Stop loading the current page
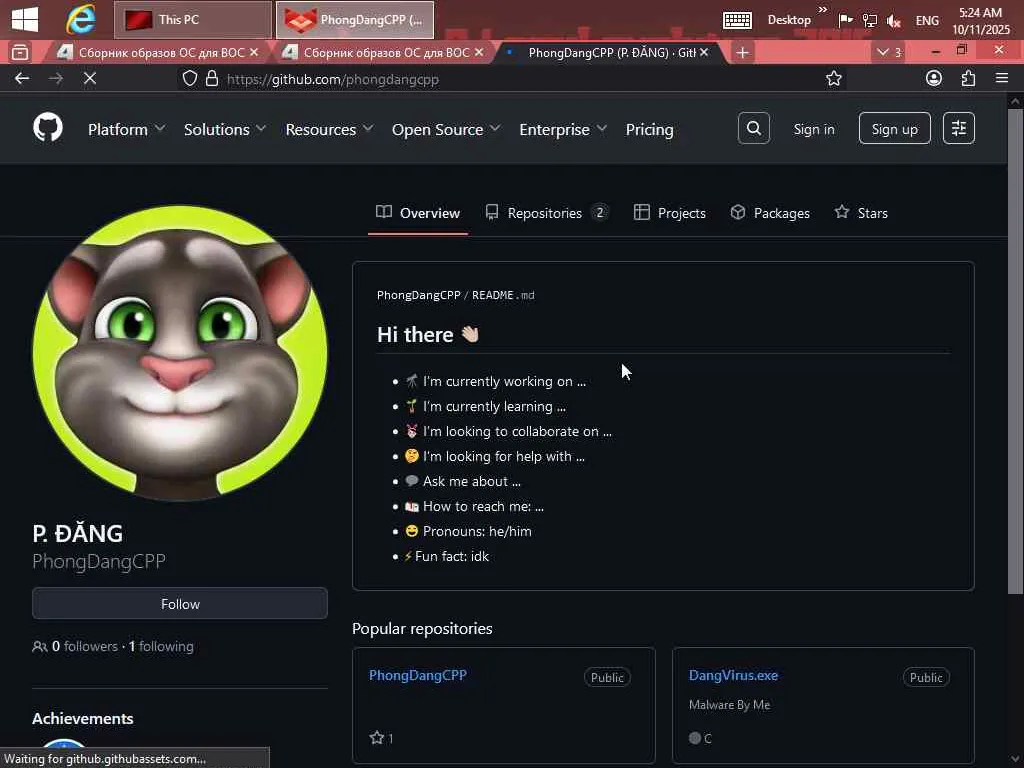Image resolution: width=1024 pixels, height=768 pixels. 89,78
